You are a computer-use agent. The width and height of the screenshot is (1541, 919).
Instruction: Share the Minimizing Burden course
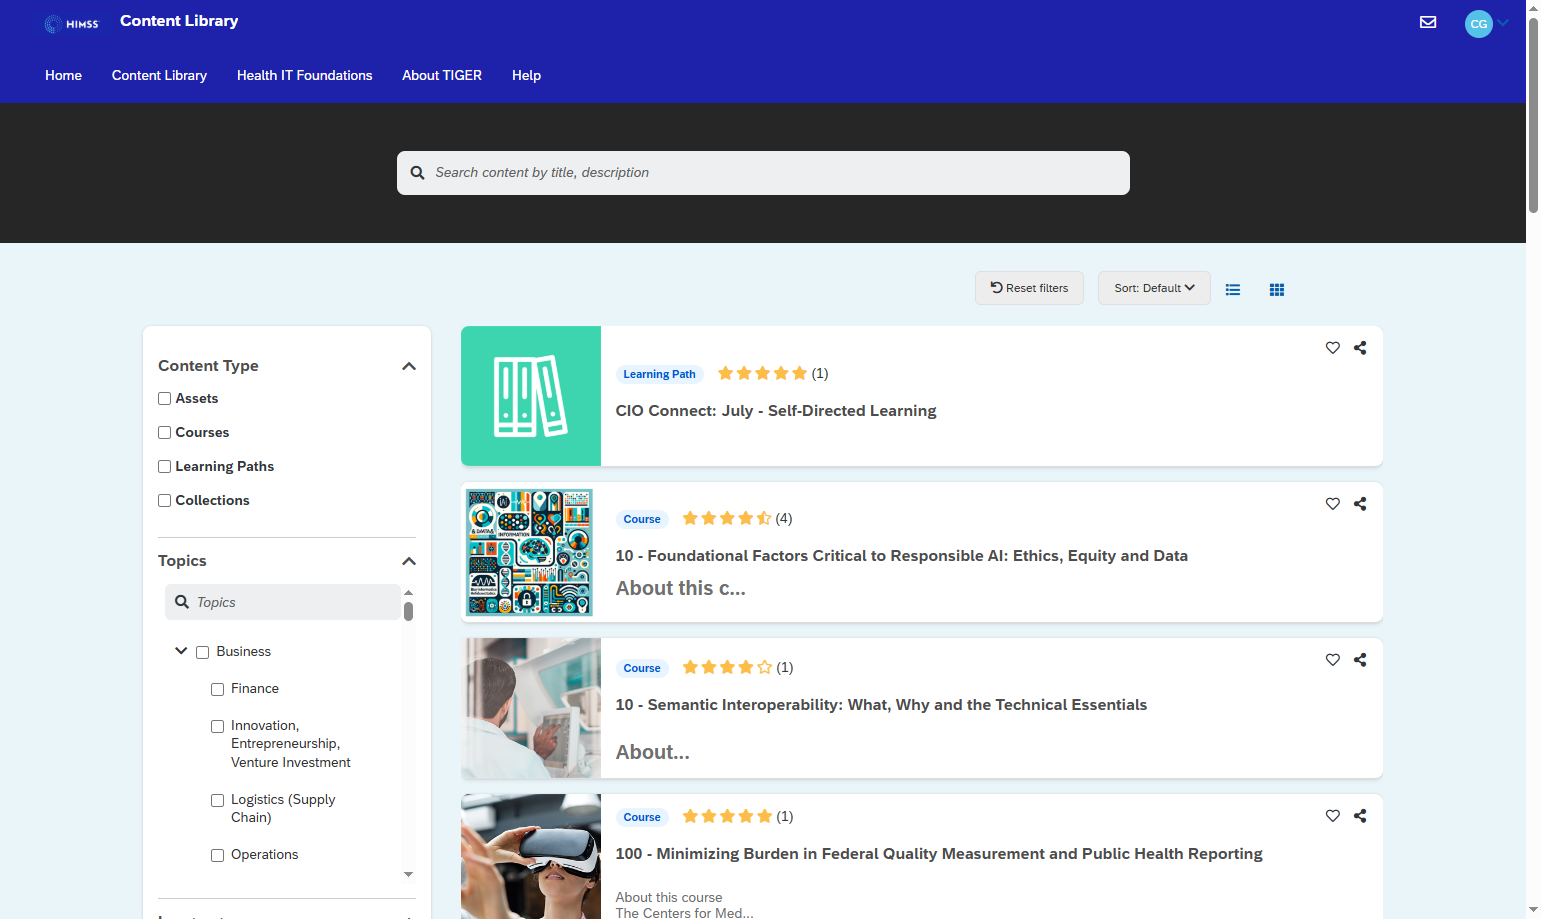click(x=1360, y=816)
